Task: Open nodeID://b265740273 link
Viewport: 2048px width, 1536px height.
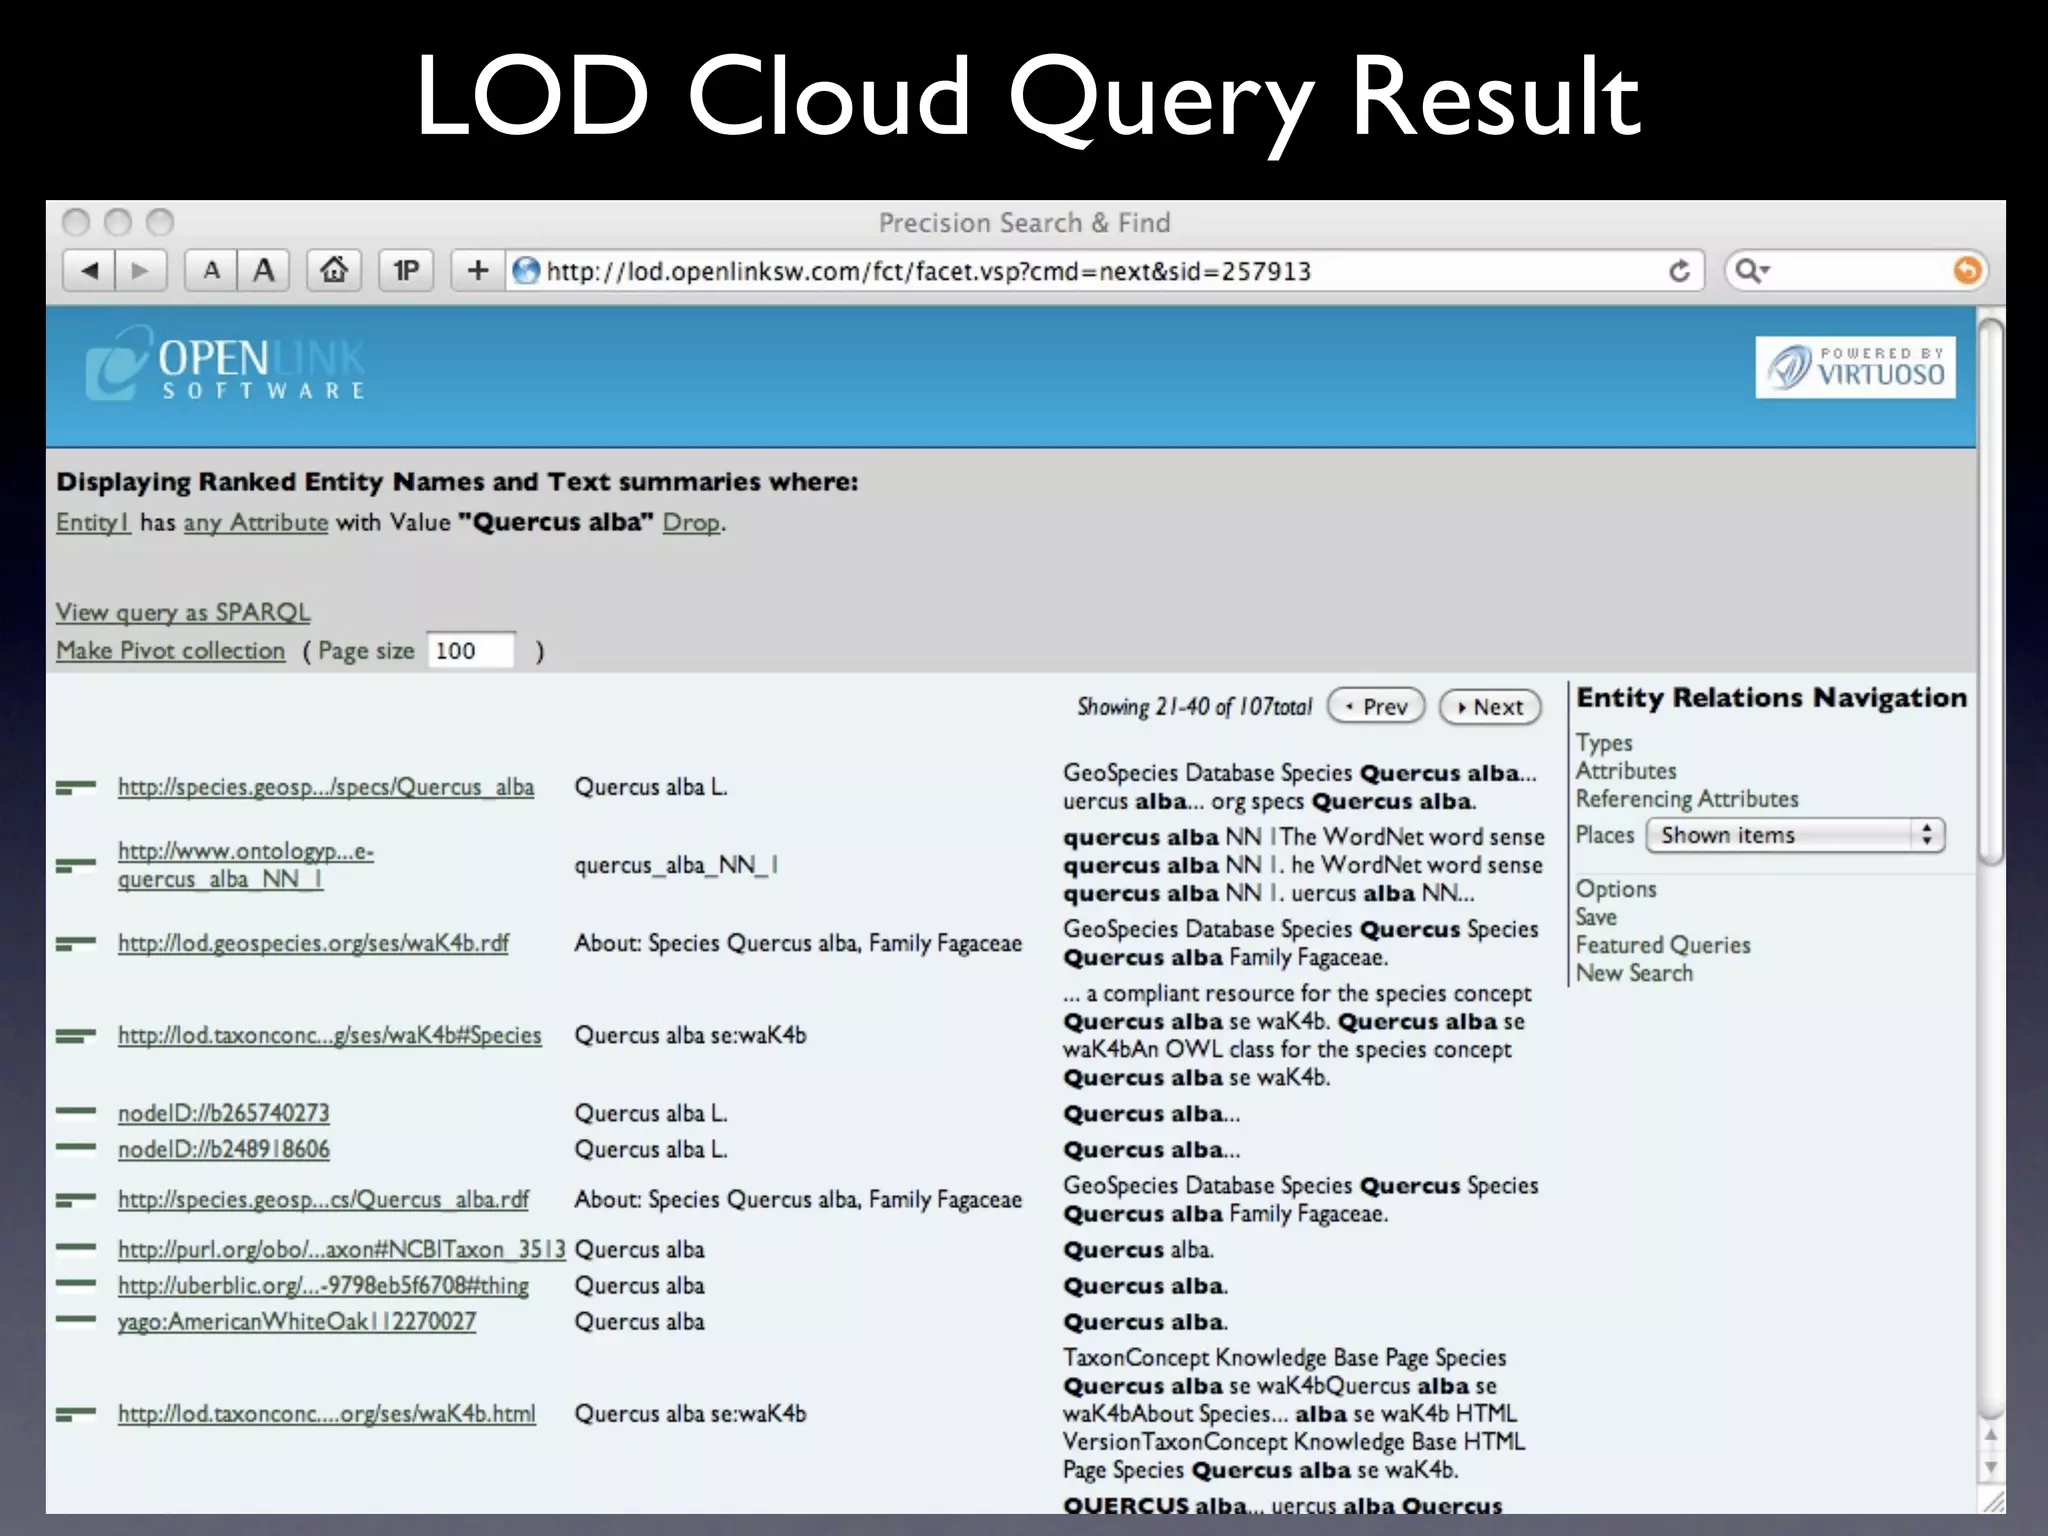Action: point(223,1113)
